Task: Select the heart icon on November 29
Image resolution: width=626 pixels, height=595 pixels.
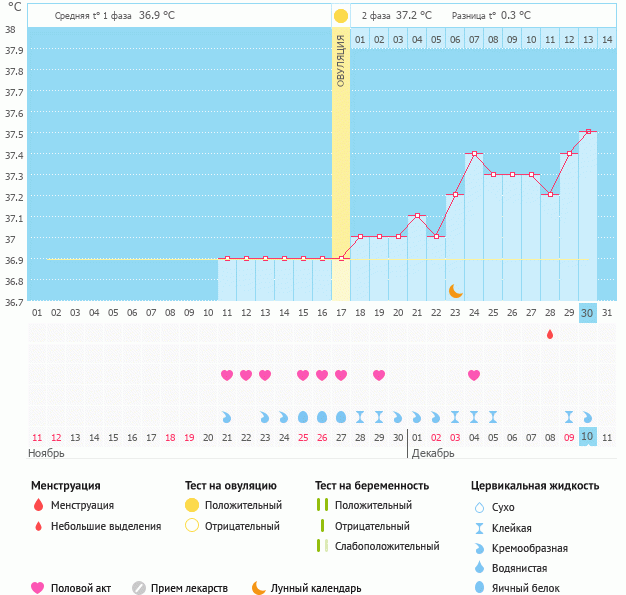Action: [379, 375]
